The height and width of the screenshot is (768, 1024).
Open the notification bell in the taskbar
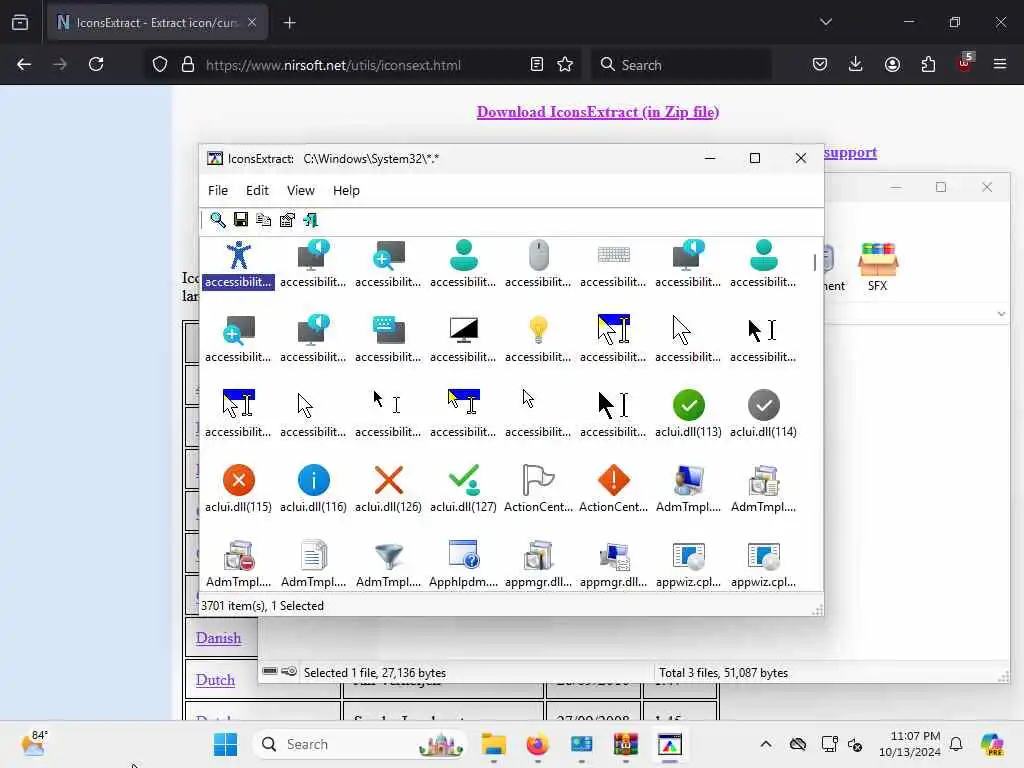click(x=956, y=744)
